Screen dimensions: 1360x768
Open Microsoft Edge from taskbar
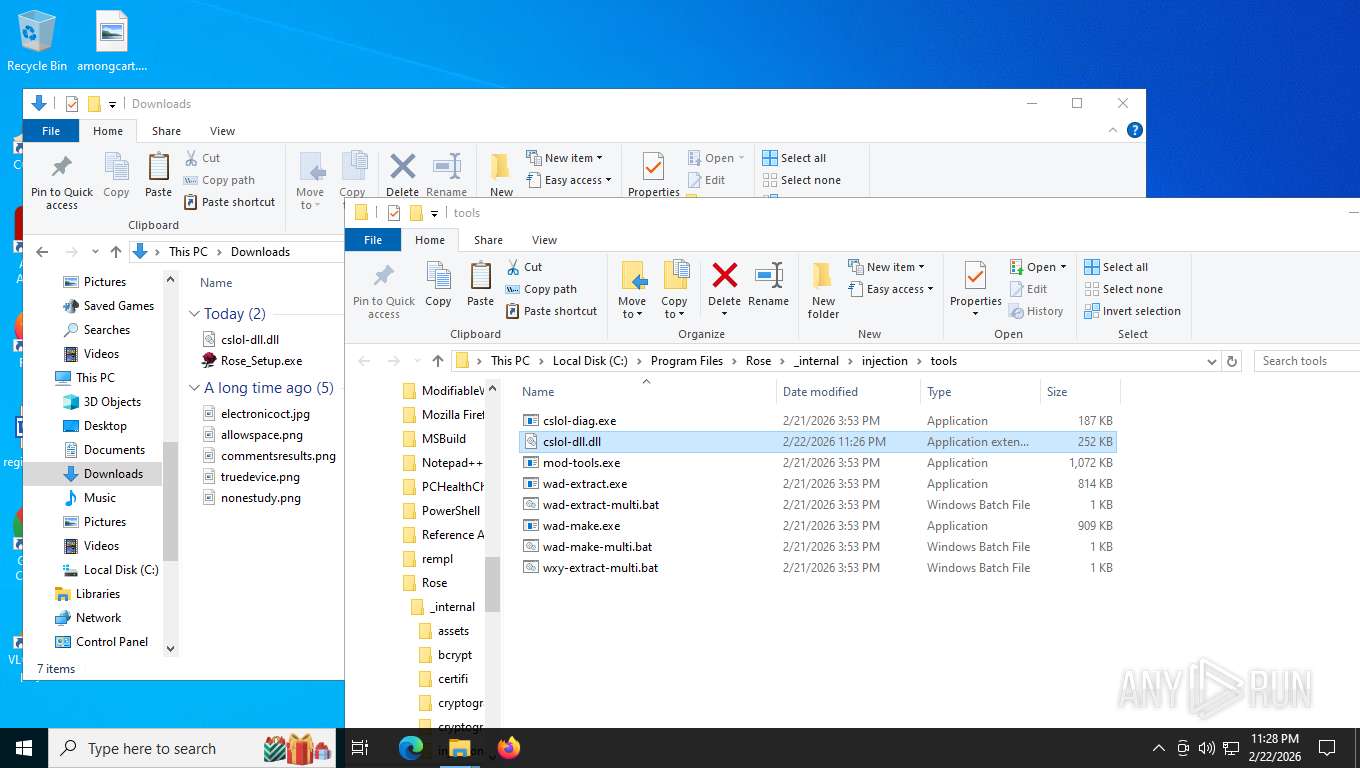tap(411, 747)
